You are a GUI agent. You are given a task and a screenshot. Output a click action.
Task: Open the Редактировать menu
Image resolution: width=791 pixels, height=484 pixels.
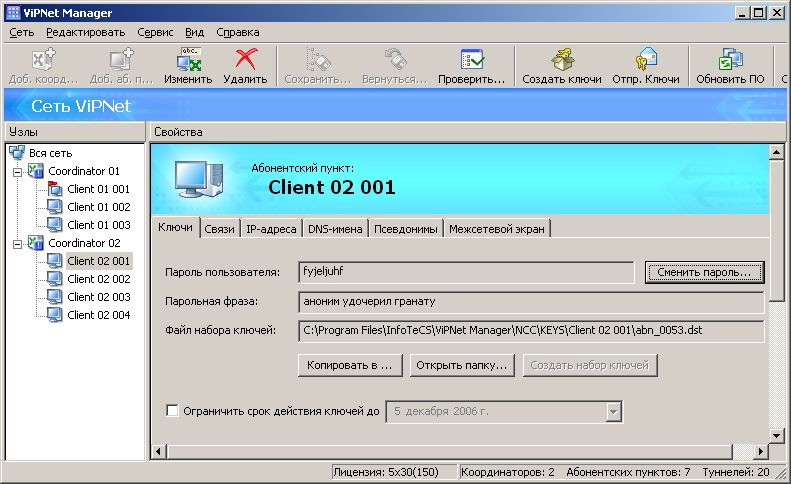[x=86, y=32]
